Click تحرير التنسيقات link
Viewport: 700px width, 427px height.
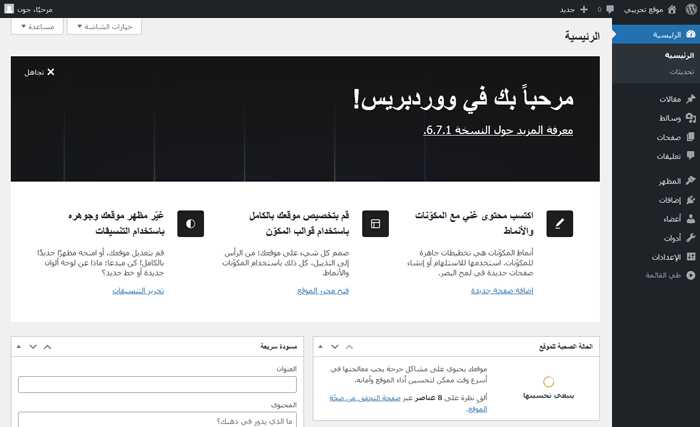tap(138, 290)
